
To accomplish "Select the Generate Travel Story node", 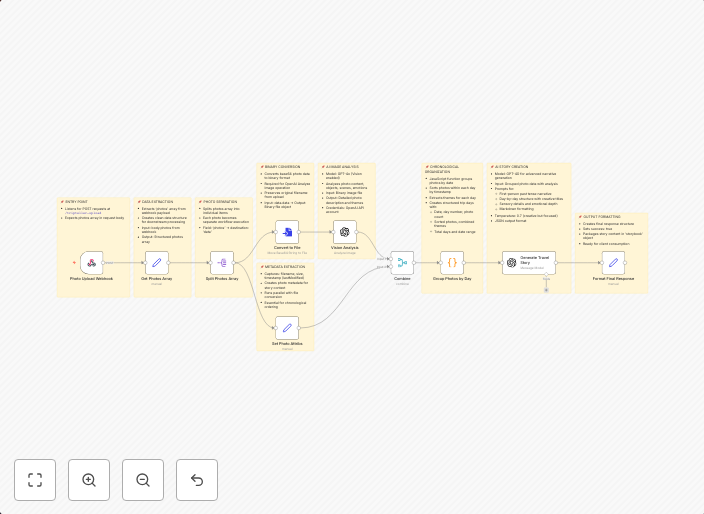I will click(529, 263).
